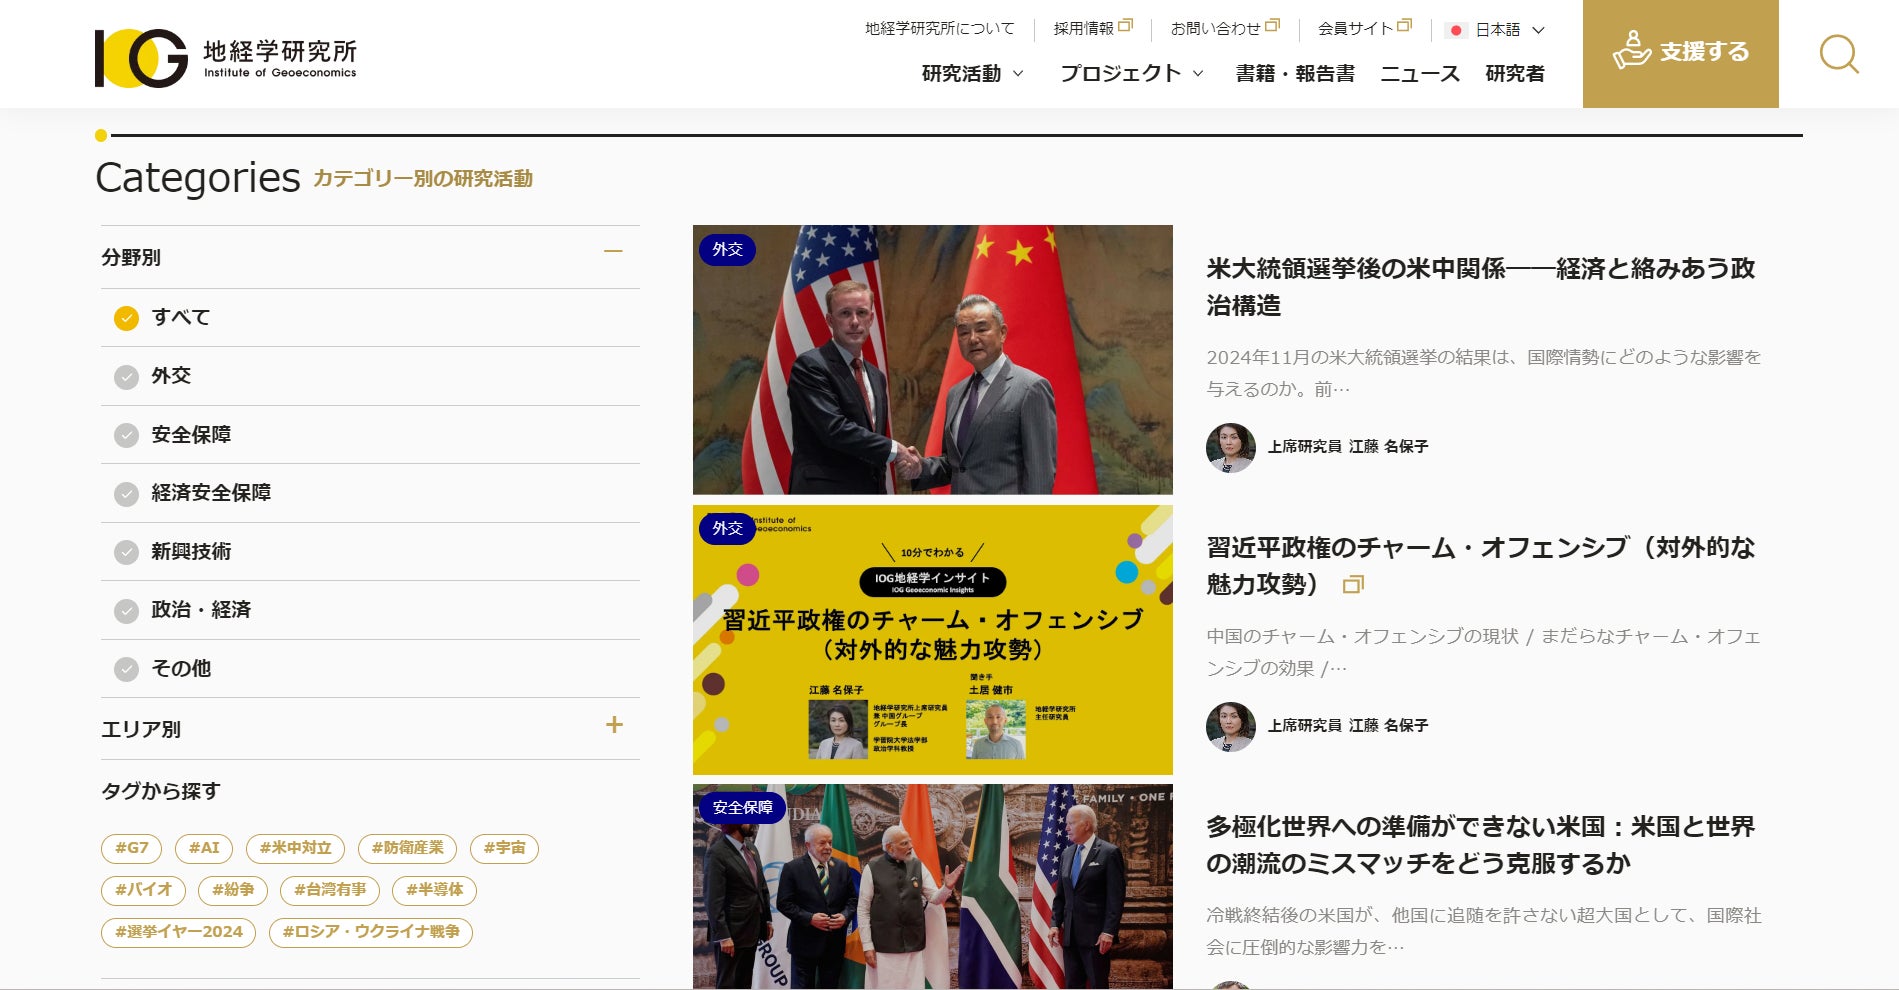Click external-link icon next to お問い合わせ
Image resolution: width=1899 pixels, height=990 pixels.
pos(1272,26)
